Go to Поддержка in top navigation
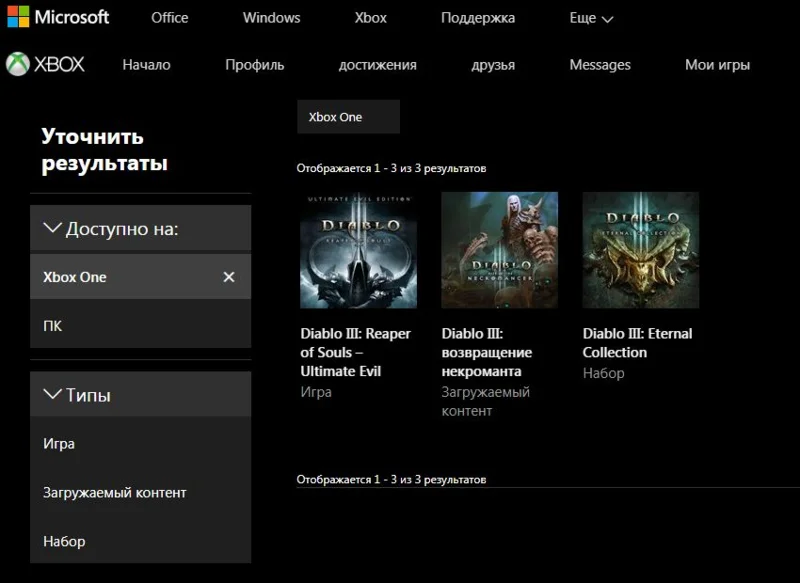 point(478,18)
